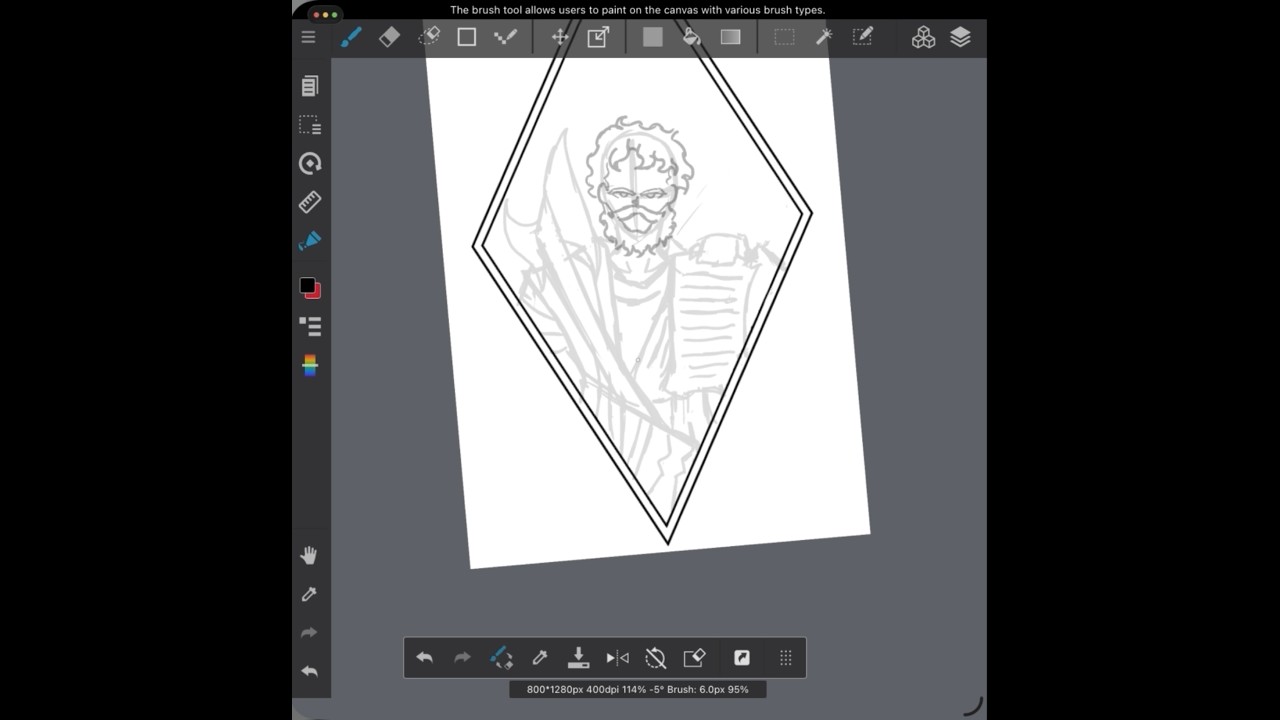
Task: Open canvas rotation options in sidebar
Action: 310,163
